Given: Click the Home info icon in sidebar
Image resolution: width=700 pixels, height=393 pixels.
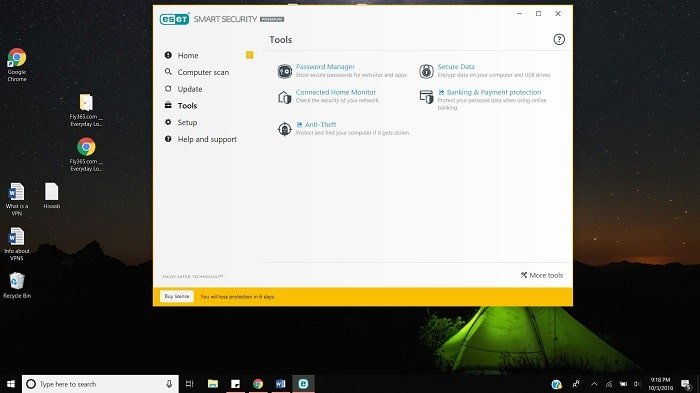Looking at the screenshot, I should (x=168, y=55).
